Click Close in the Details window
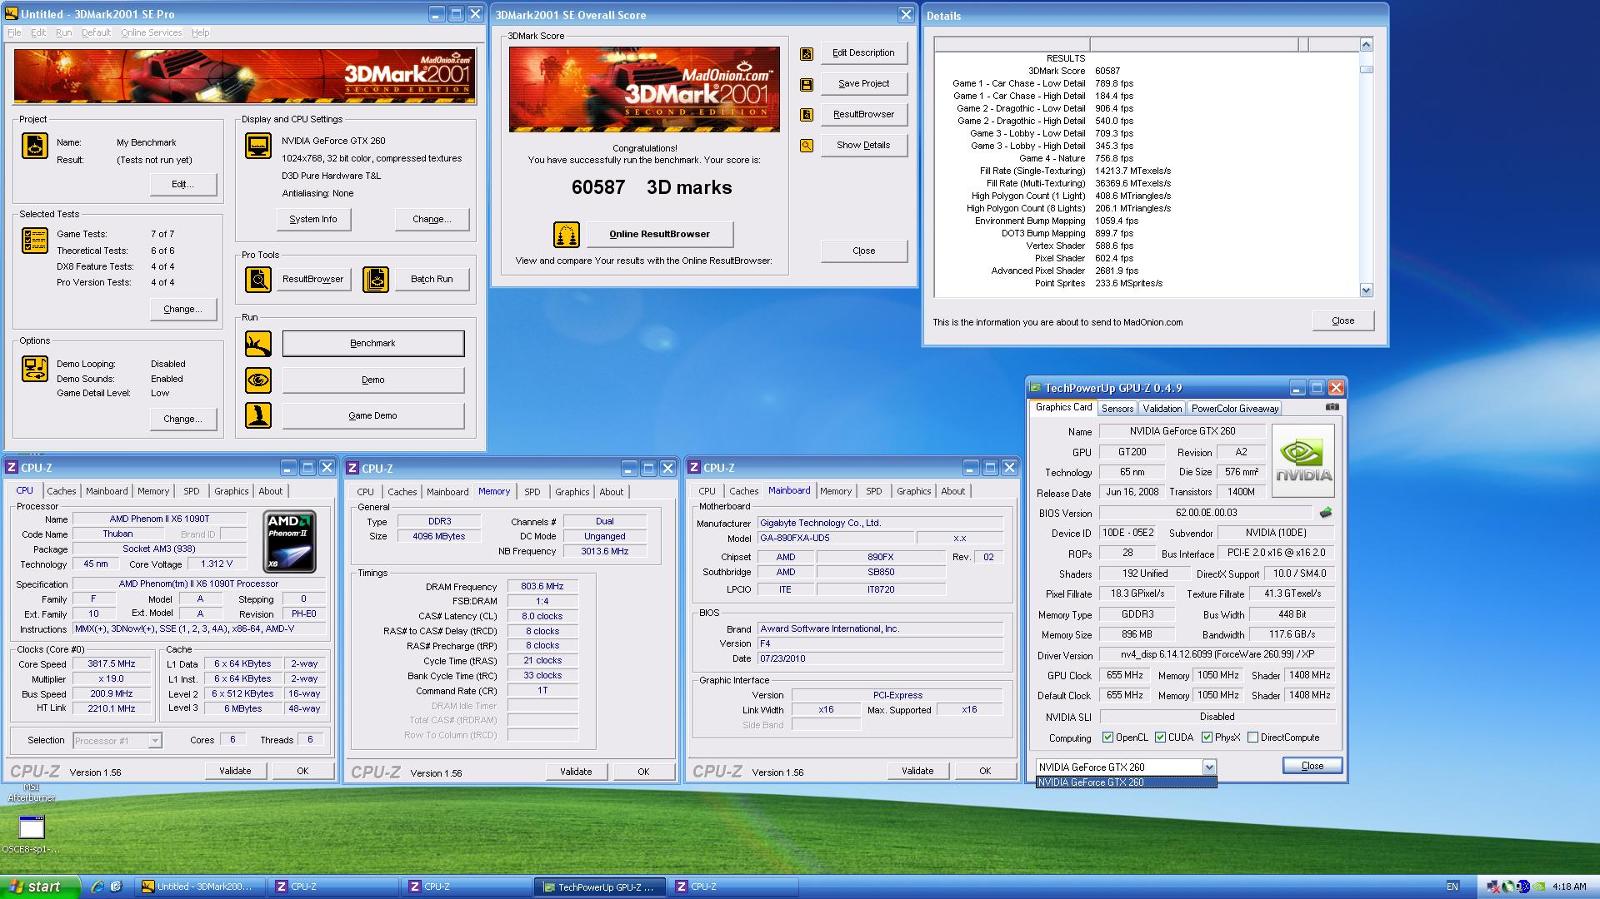Image resolution: width=1600 pixels, height=899 pixels. 1343,321
